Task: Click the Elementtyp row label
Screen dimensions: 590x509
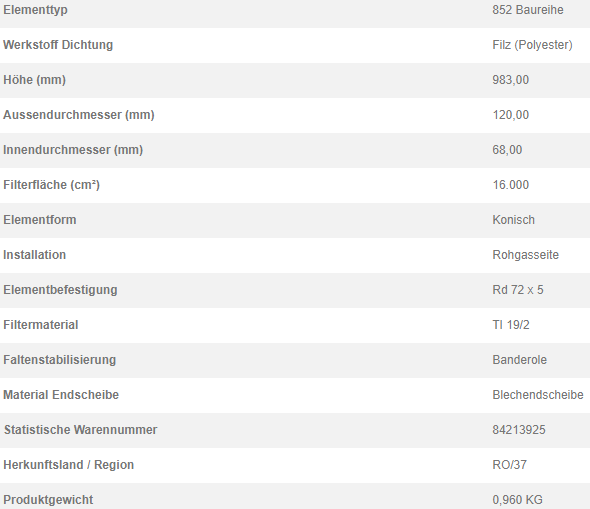Action: pos(35,10)
